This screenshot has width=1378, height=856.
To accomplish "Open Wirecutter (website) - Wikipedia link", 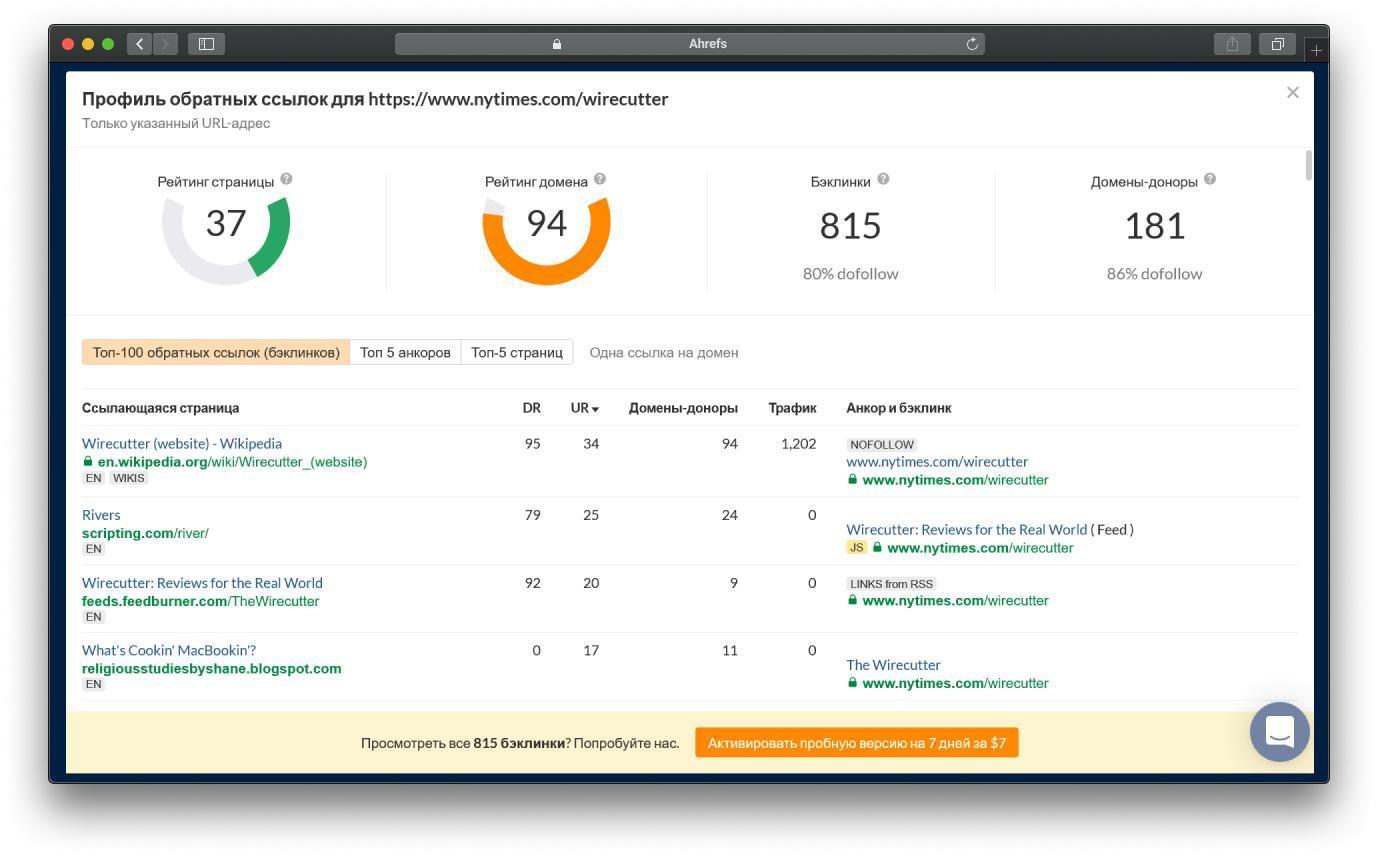I will point(182,443).
